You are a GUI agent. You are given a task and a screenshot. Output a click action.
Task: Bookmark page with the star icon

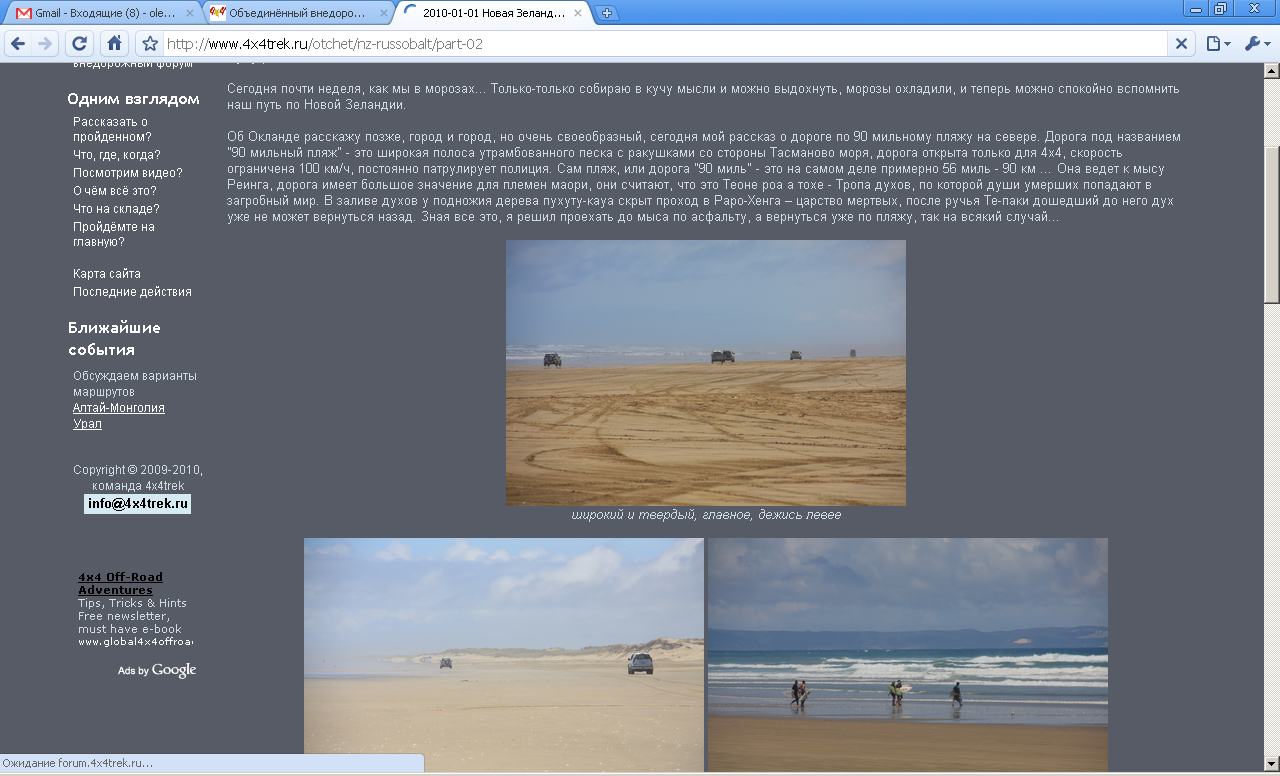pyautogui.click(x=150, y=44)
